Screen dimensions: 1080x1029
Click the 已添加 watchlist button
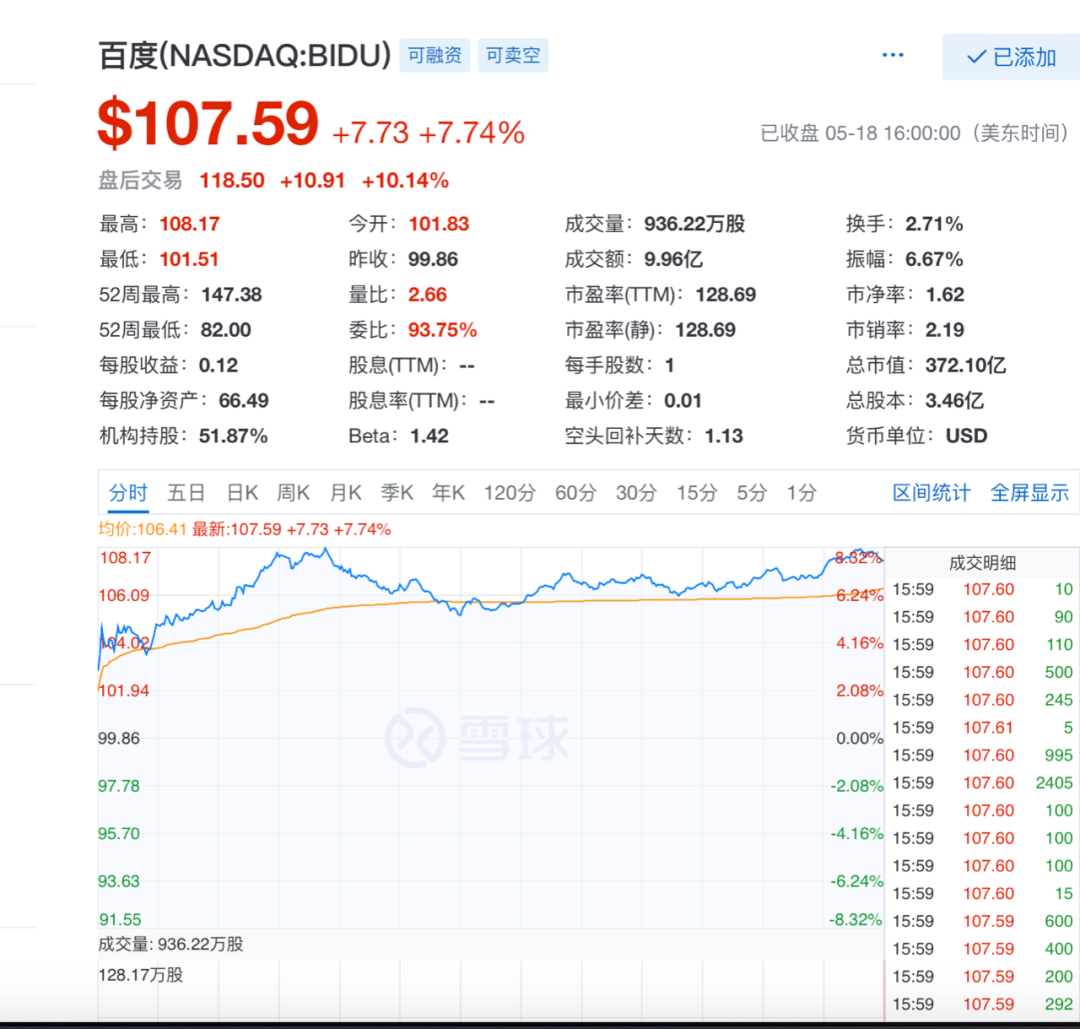(1010, 57)
